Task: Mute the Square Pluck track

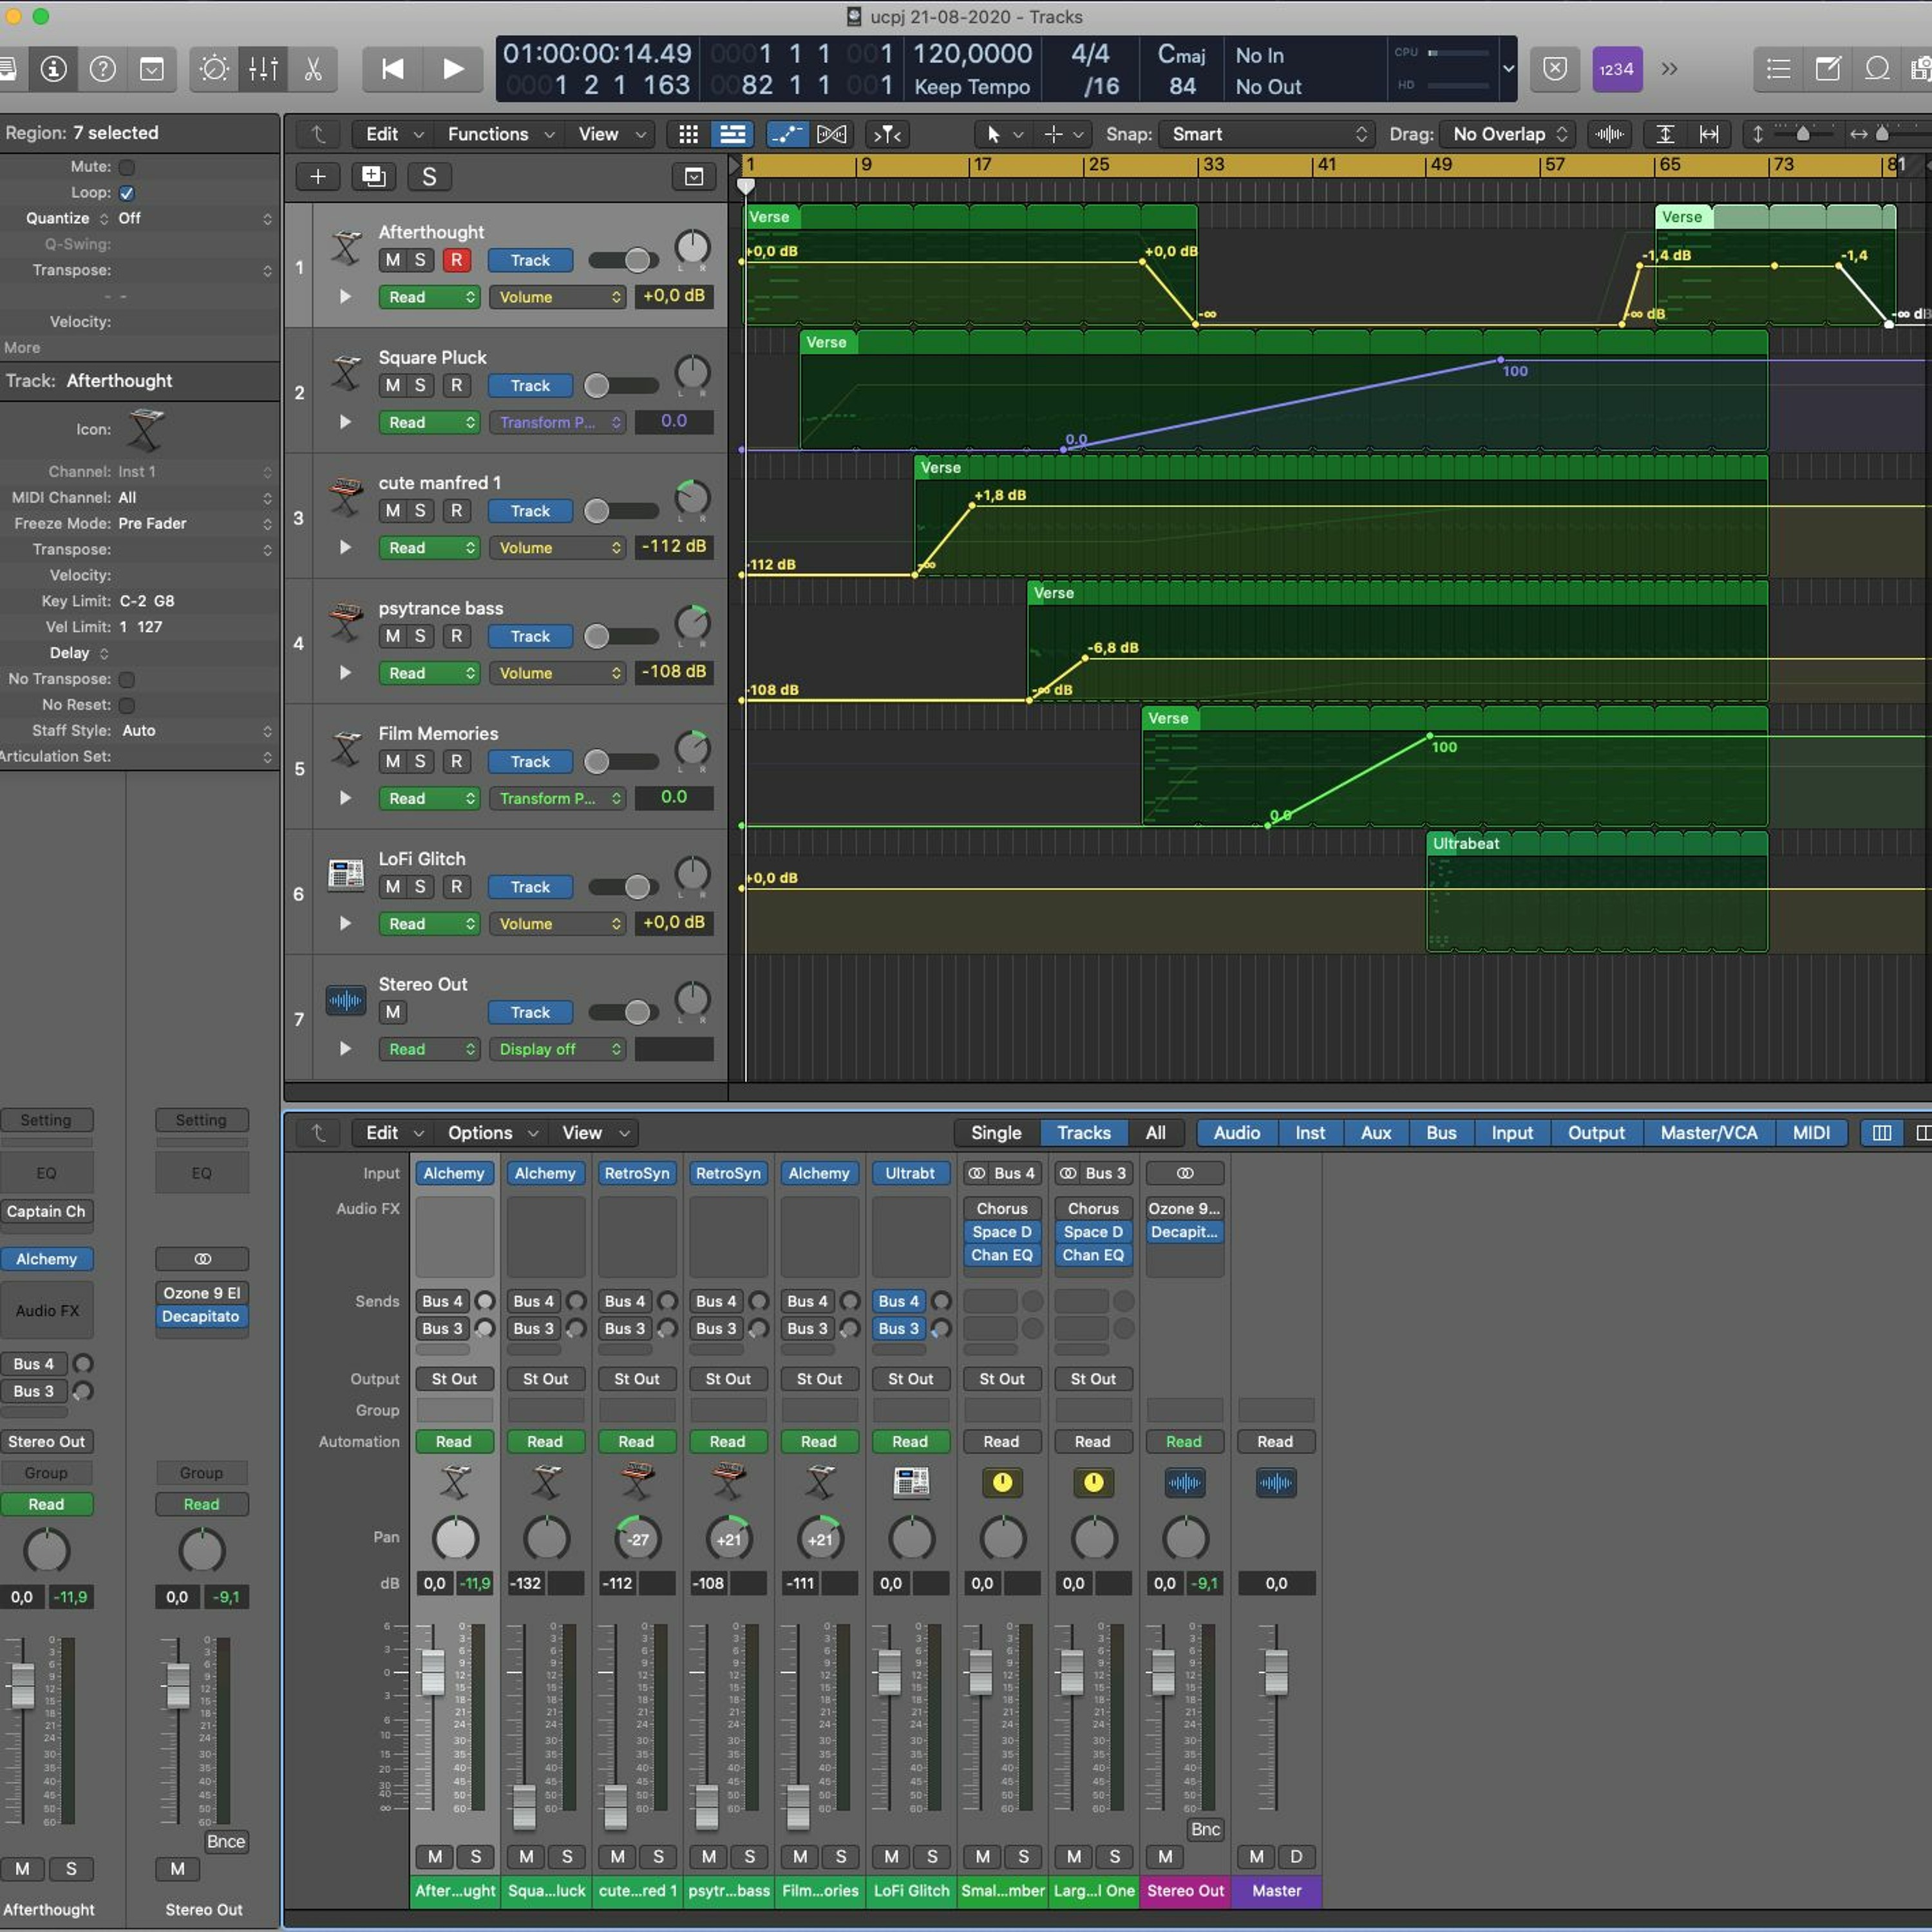Action: [x=393, y=386]
